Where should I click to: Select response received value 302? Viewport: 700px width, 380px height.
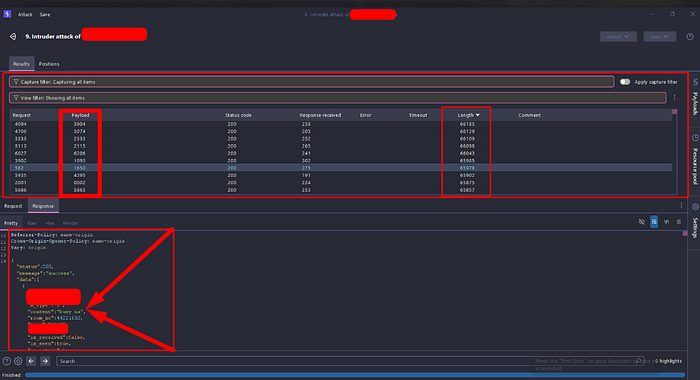[x=306, y=161]
